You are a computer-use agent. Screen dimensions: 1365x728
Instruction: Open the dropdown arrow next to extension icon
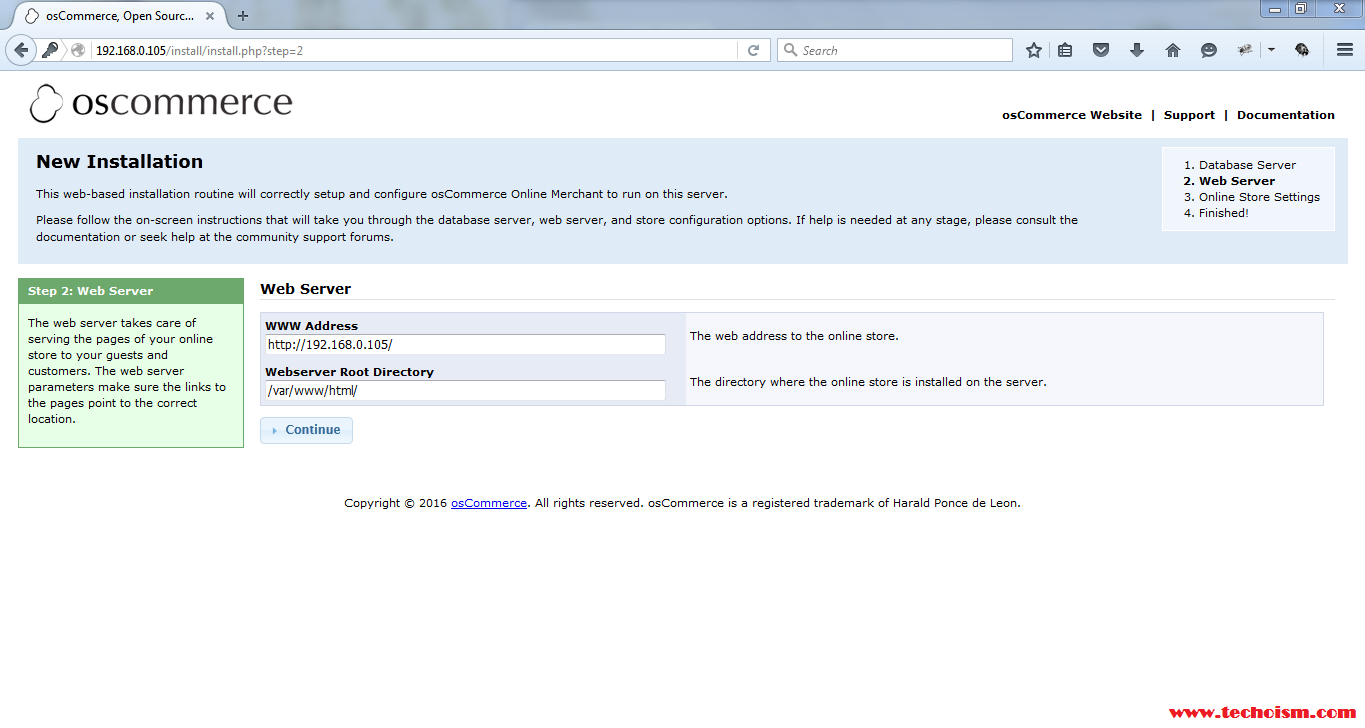pos(1271,50)
